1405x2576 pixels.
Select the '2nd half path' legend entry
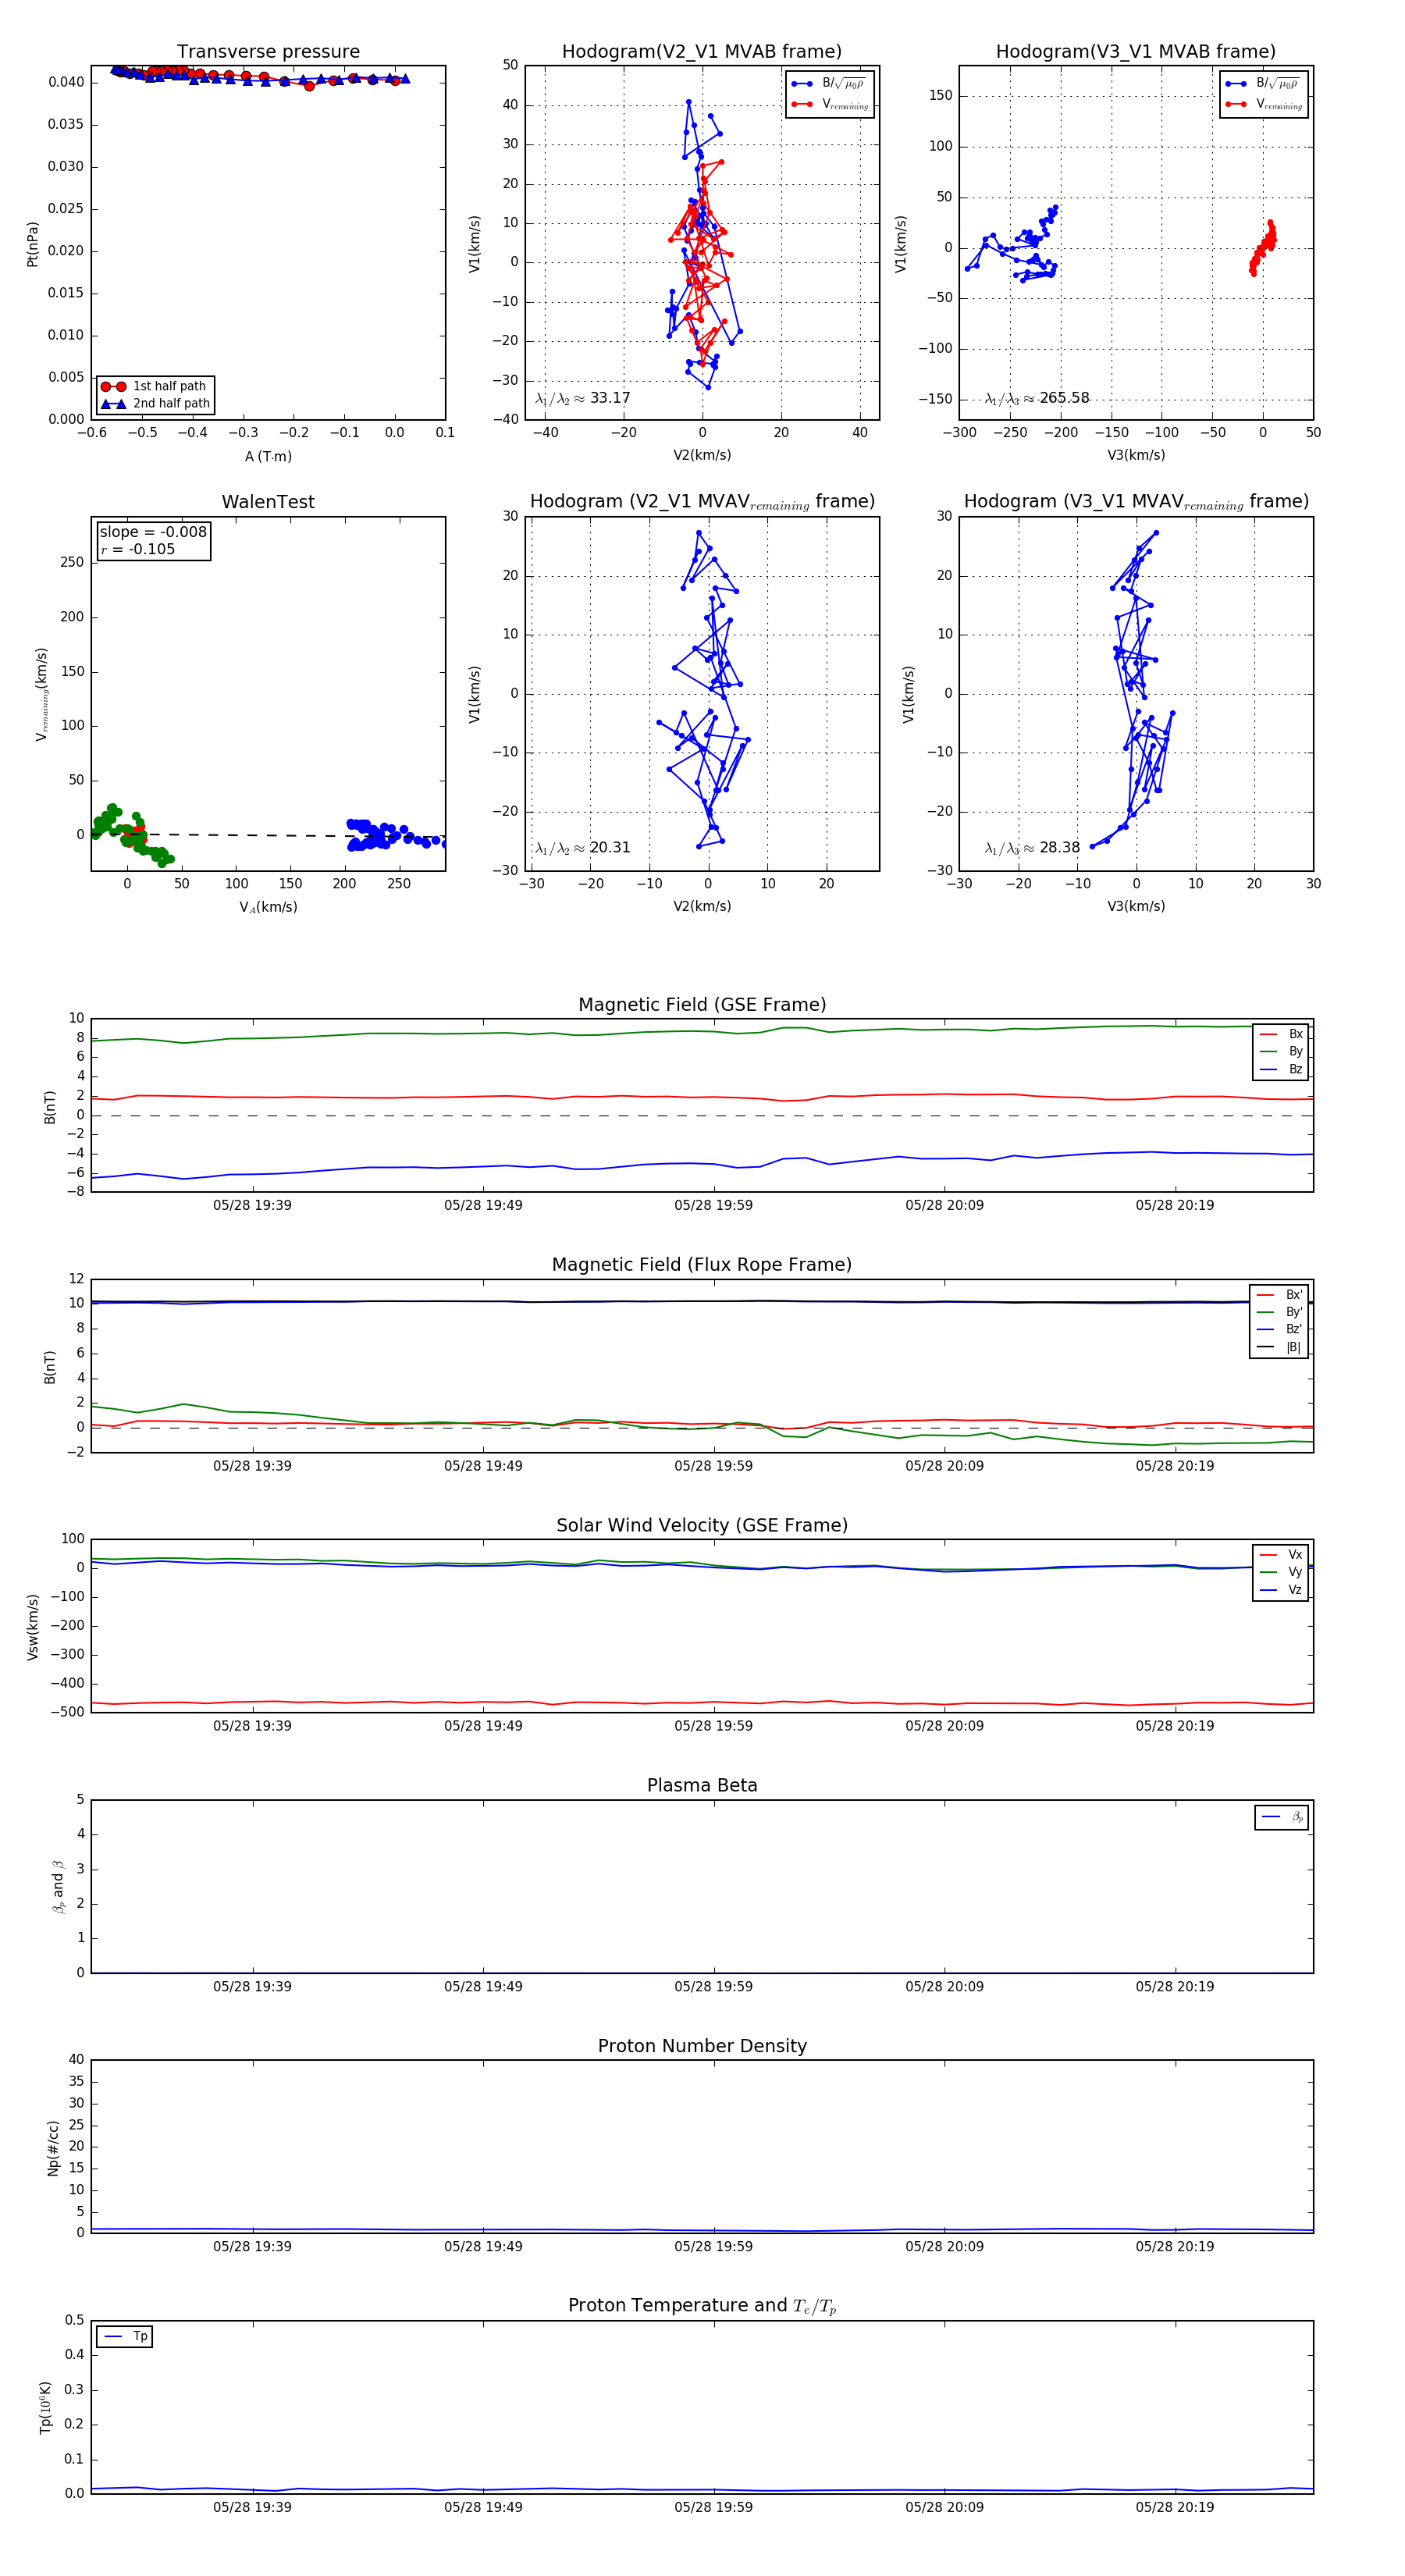pyautogui.click(x=155, y=404)
